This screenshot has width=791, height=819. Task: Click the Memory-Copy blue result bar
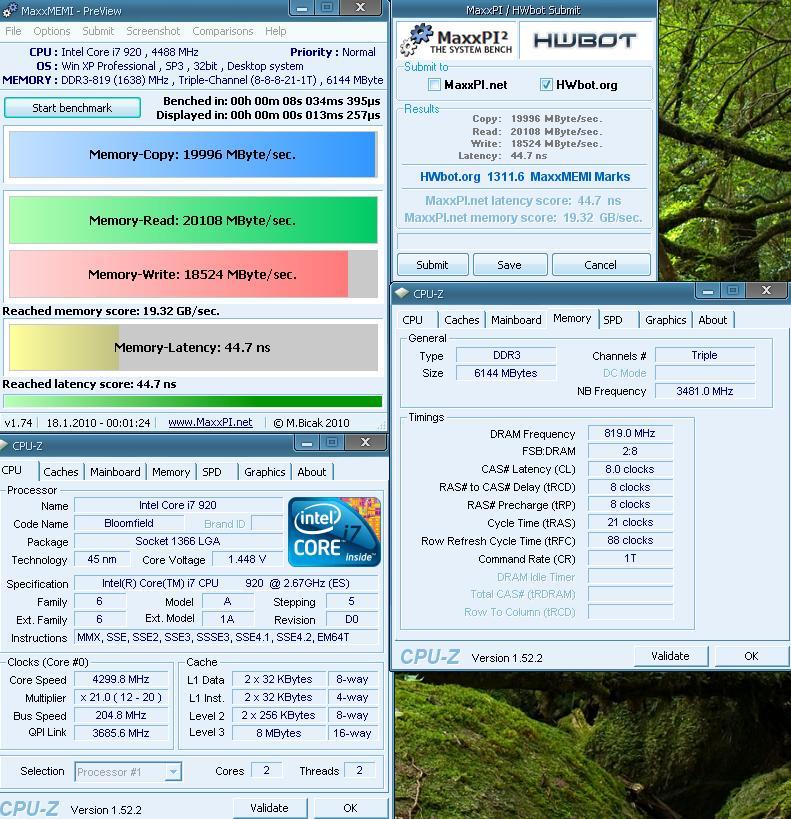point(192,154)
